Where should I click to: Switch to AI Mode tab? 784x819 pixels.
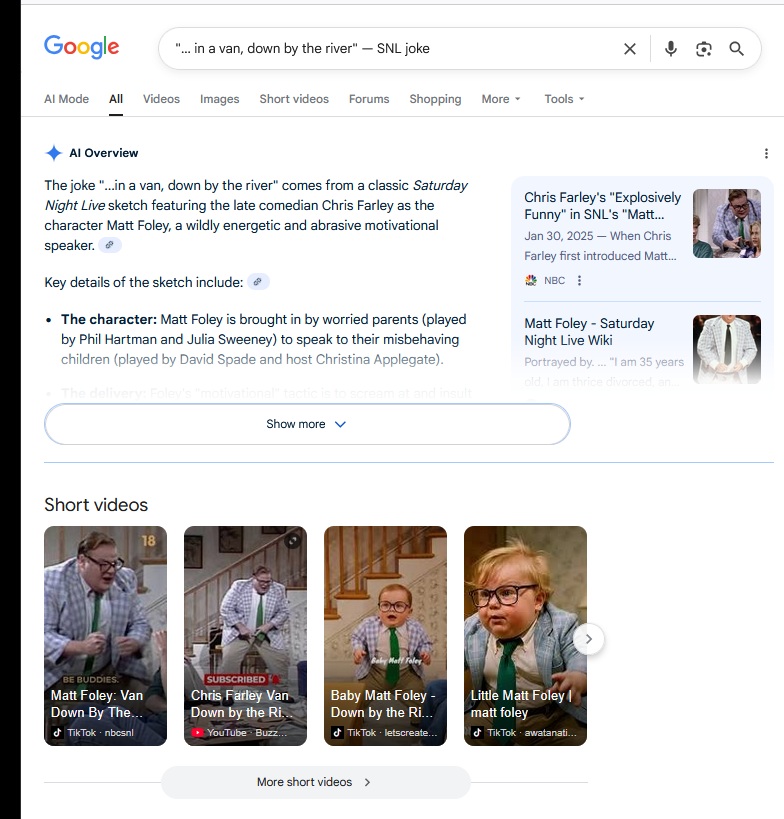pos(66,99)
